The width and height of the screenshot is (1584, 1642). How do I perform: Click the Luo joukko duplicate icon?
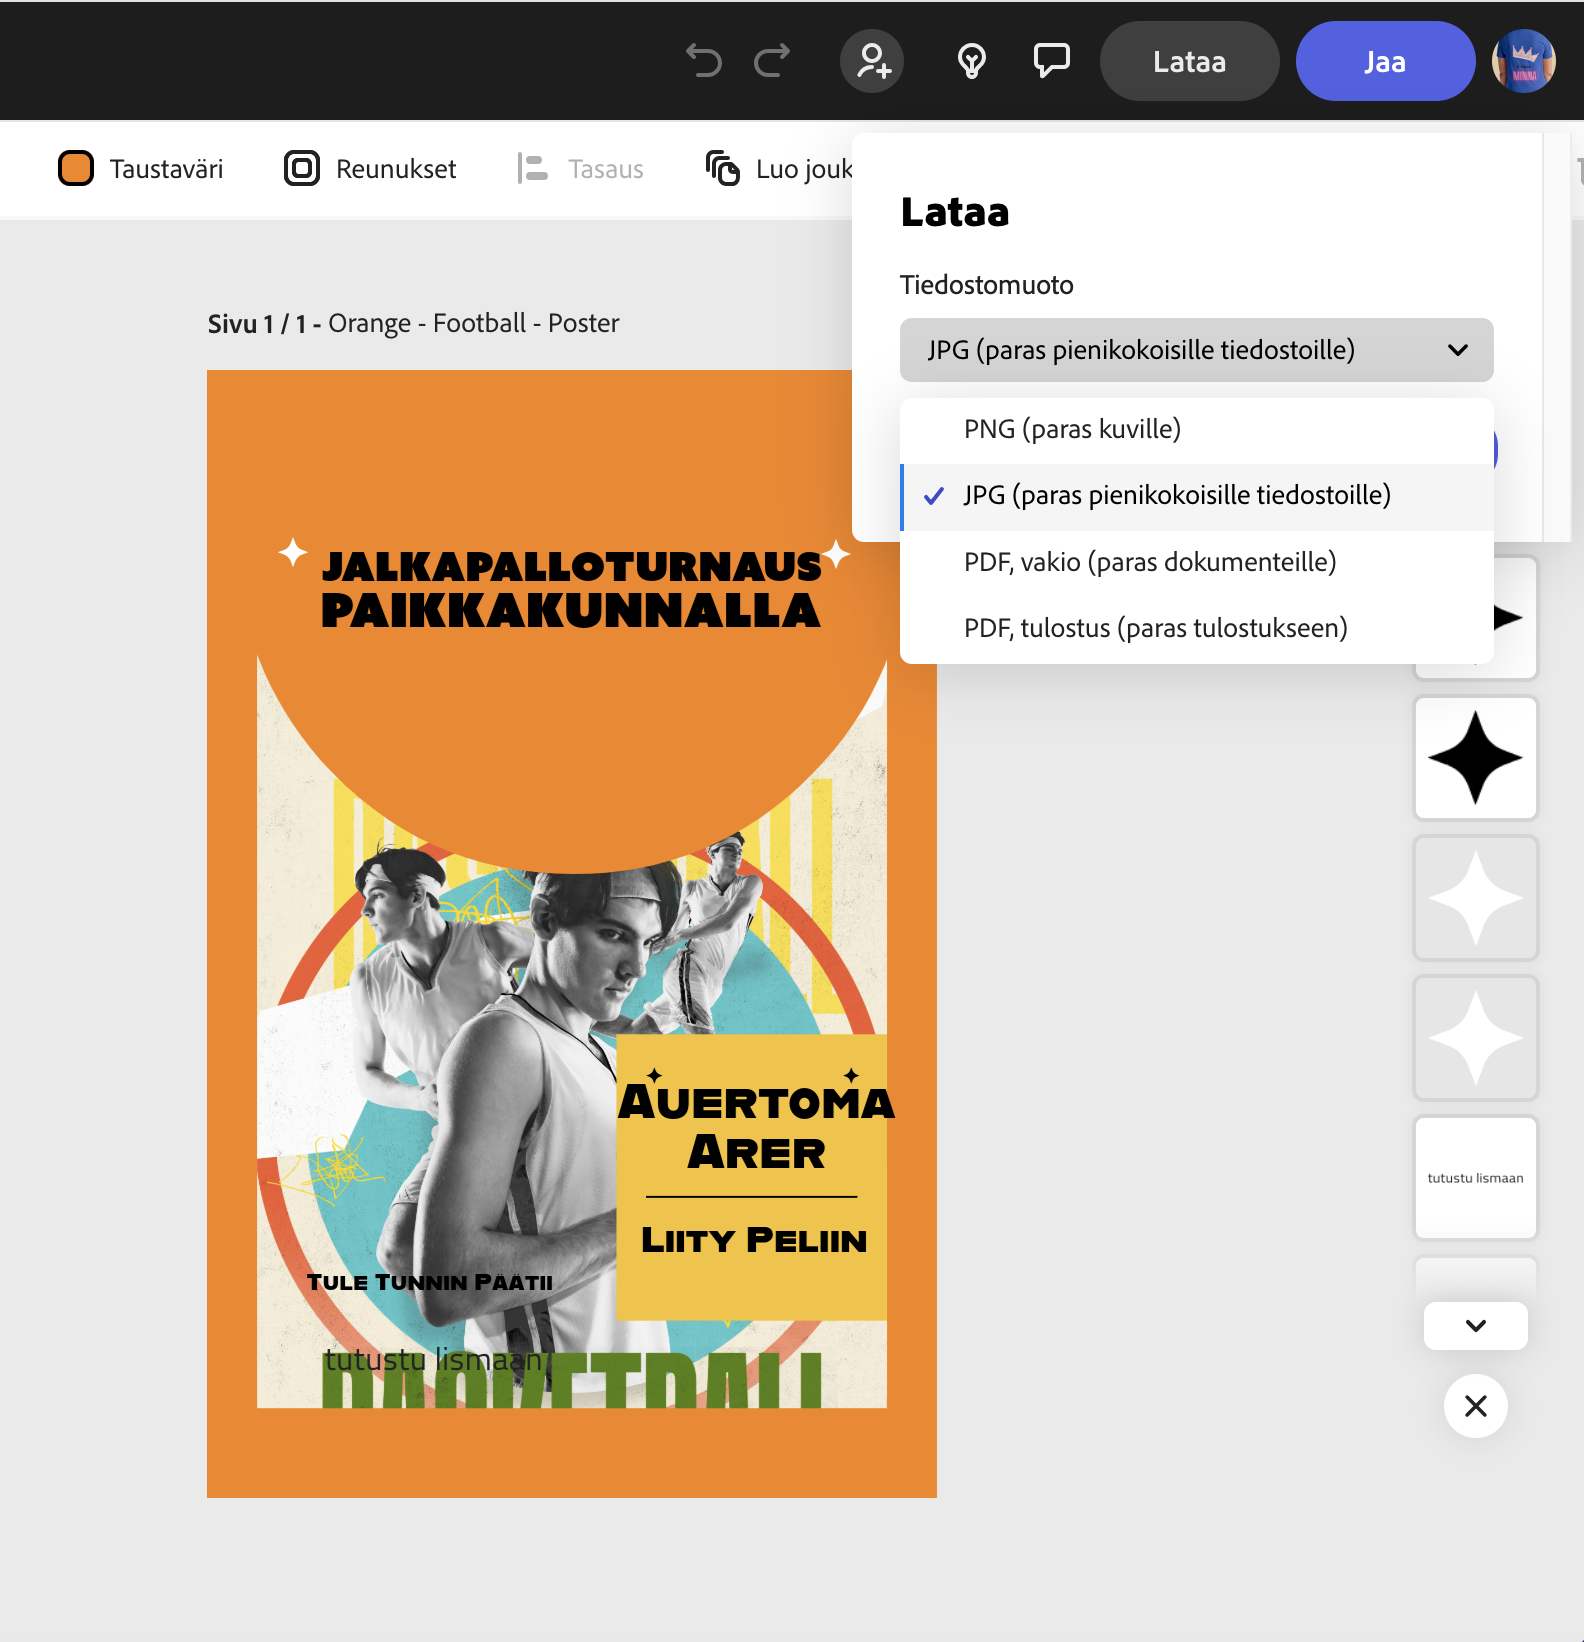point(722,168)
